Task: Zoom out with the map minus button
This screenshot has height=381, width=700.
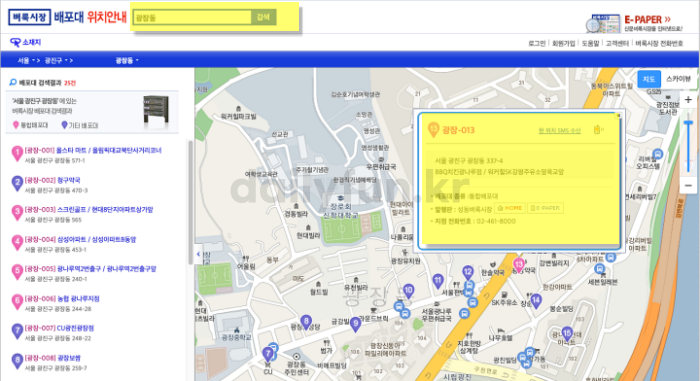Action: coord(688,185)
